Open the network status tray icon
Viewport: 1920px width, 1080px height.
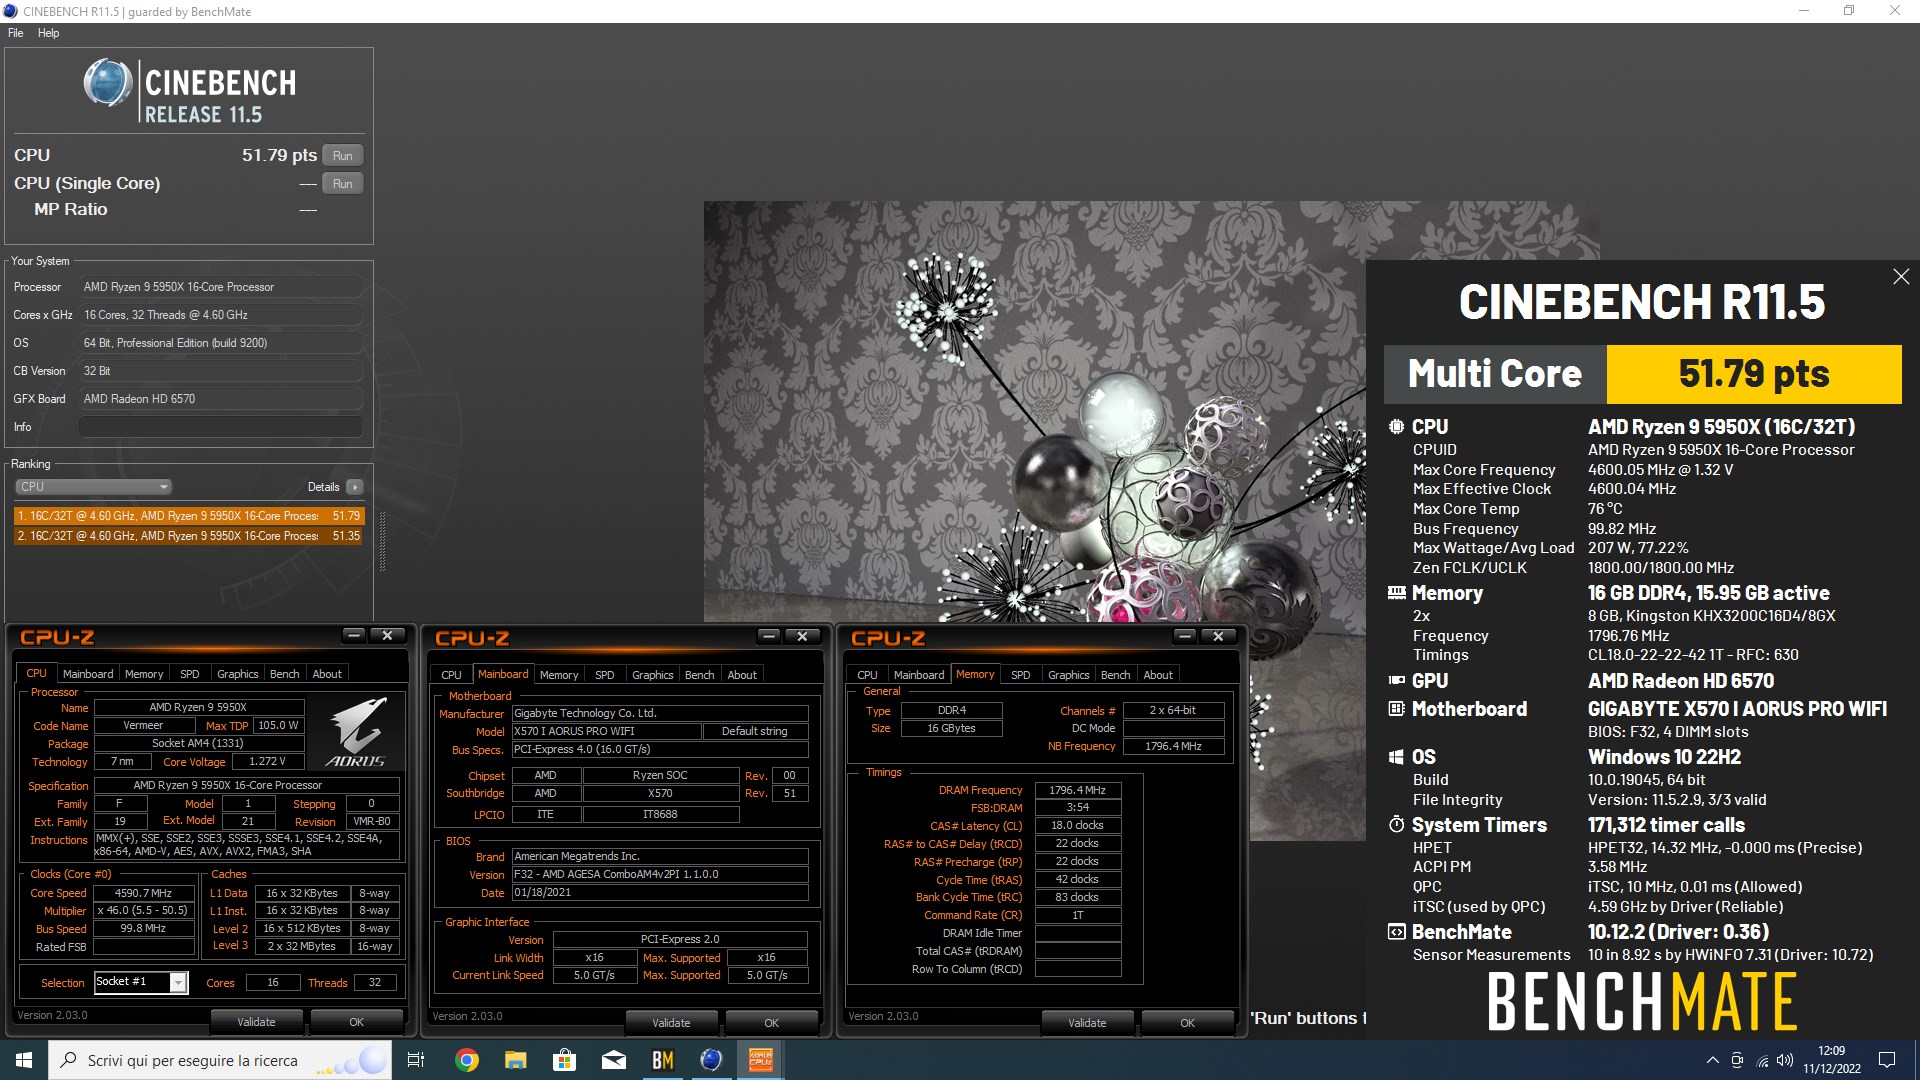click(x=1761, y=1060)
